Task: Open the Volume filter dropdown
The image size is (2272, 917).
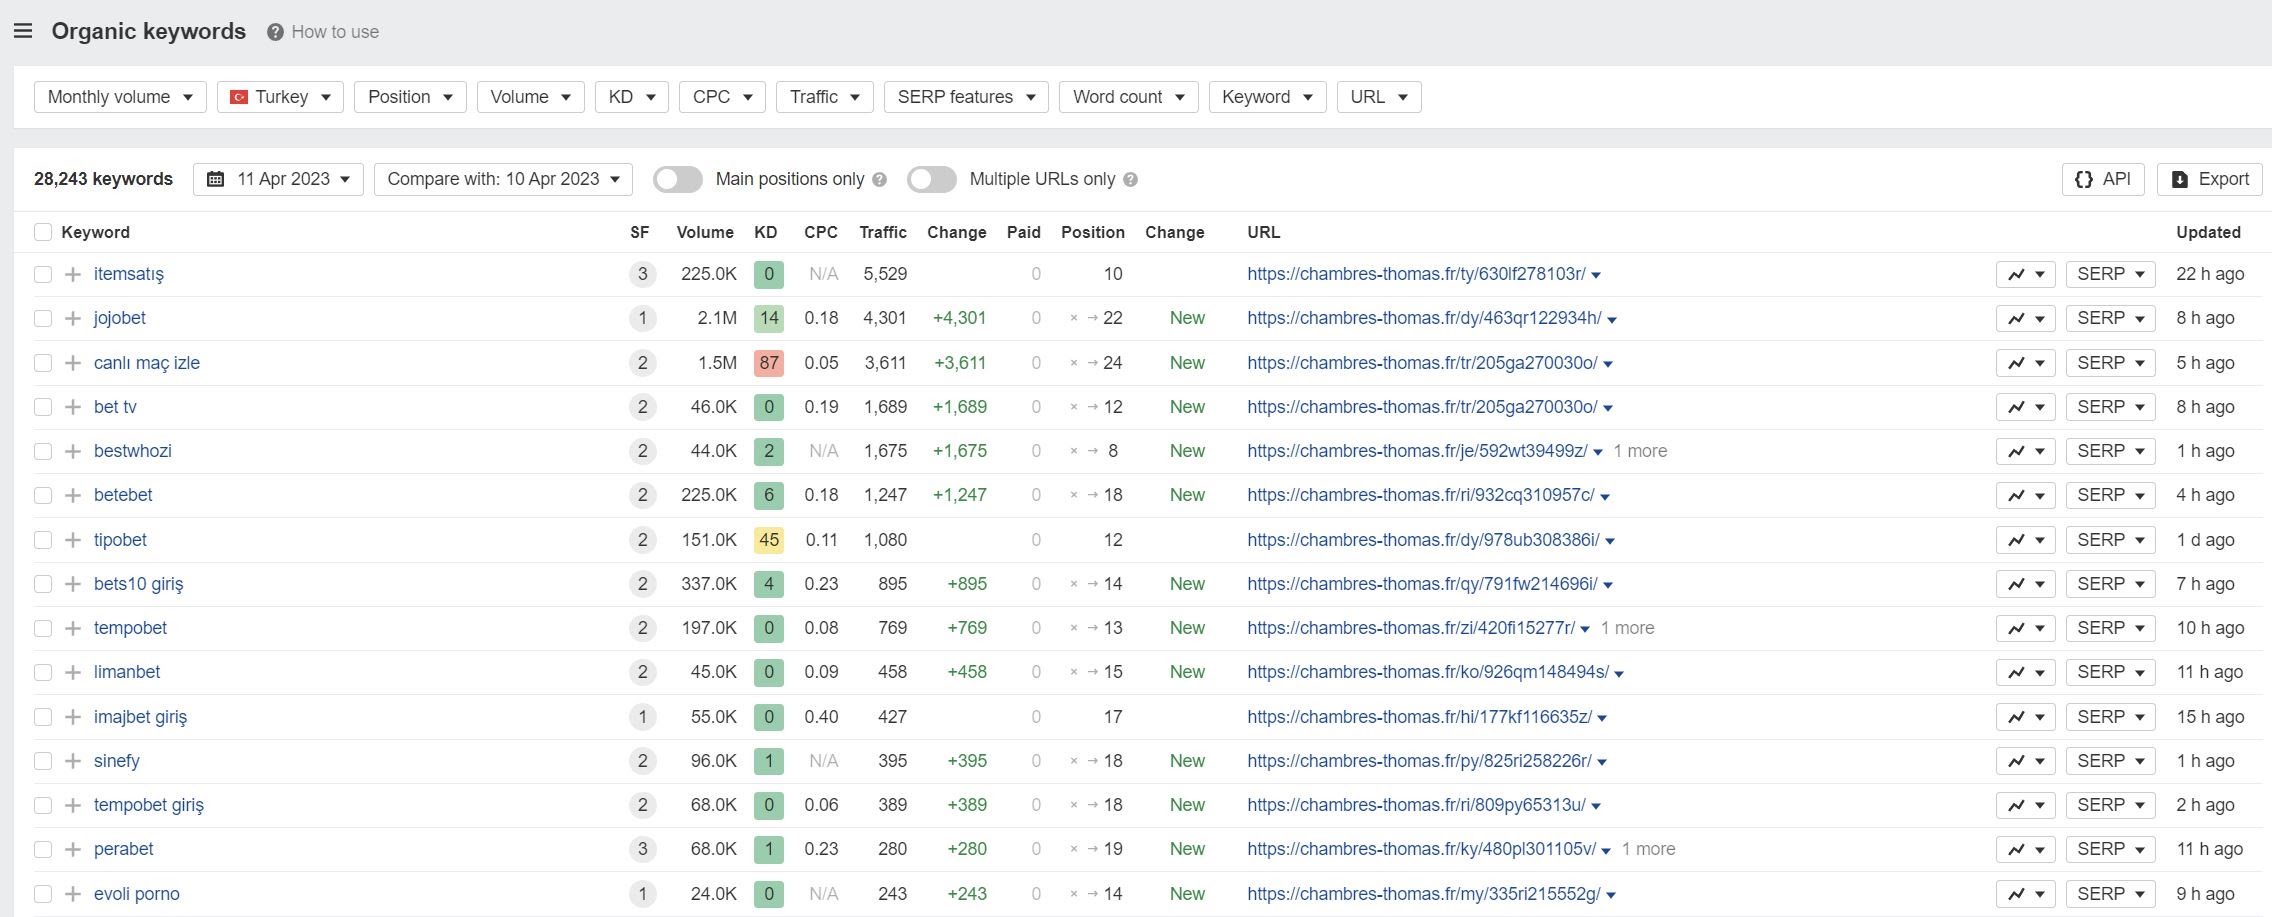Action: click(530, 97)
